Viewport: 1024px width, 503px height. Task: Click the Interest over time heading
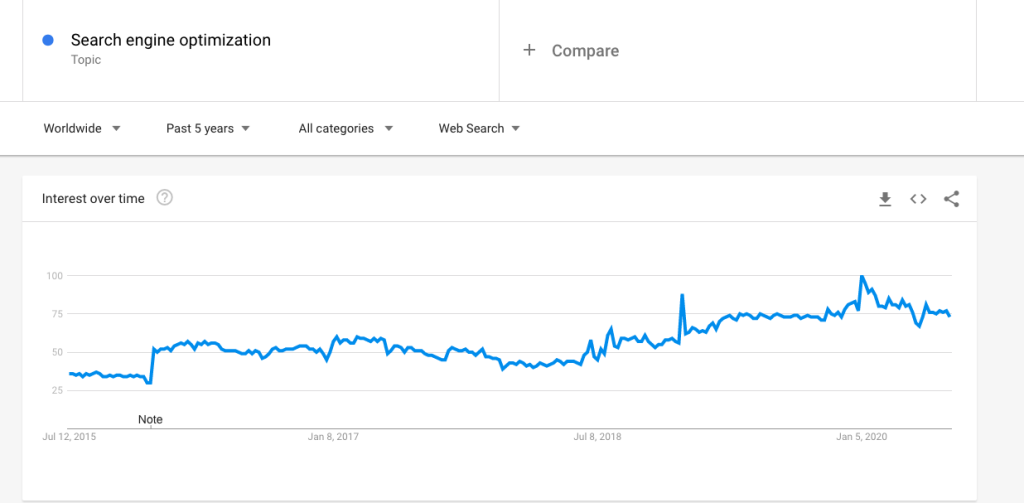93,199
